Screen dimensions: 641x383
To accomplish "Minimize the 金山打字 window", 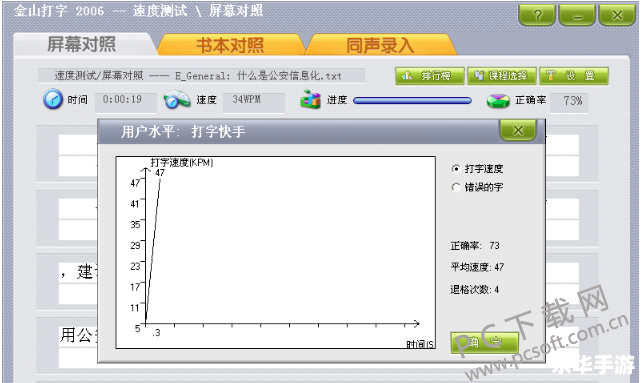I will point(577,16).
